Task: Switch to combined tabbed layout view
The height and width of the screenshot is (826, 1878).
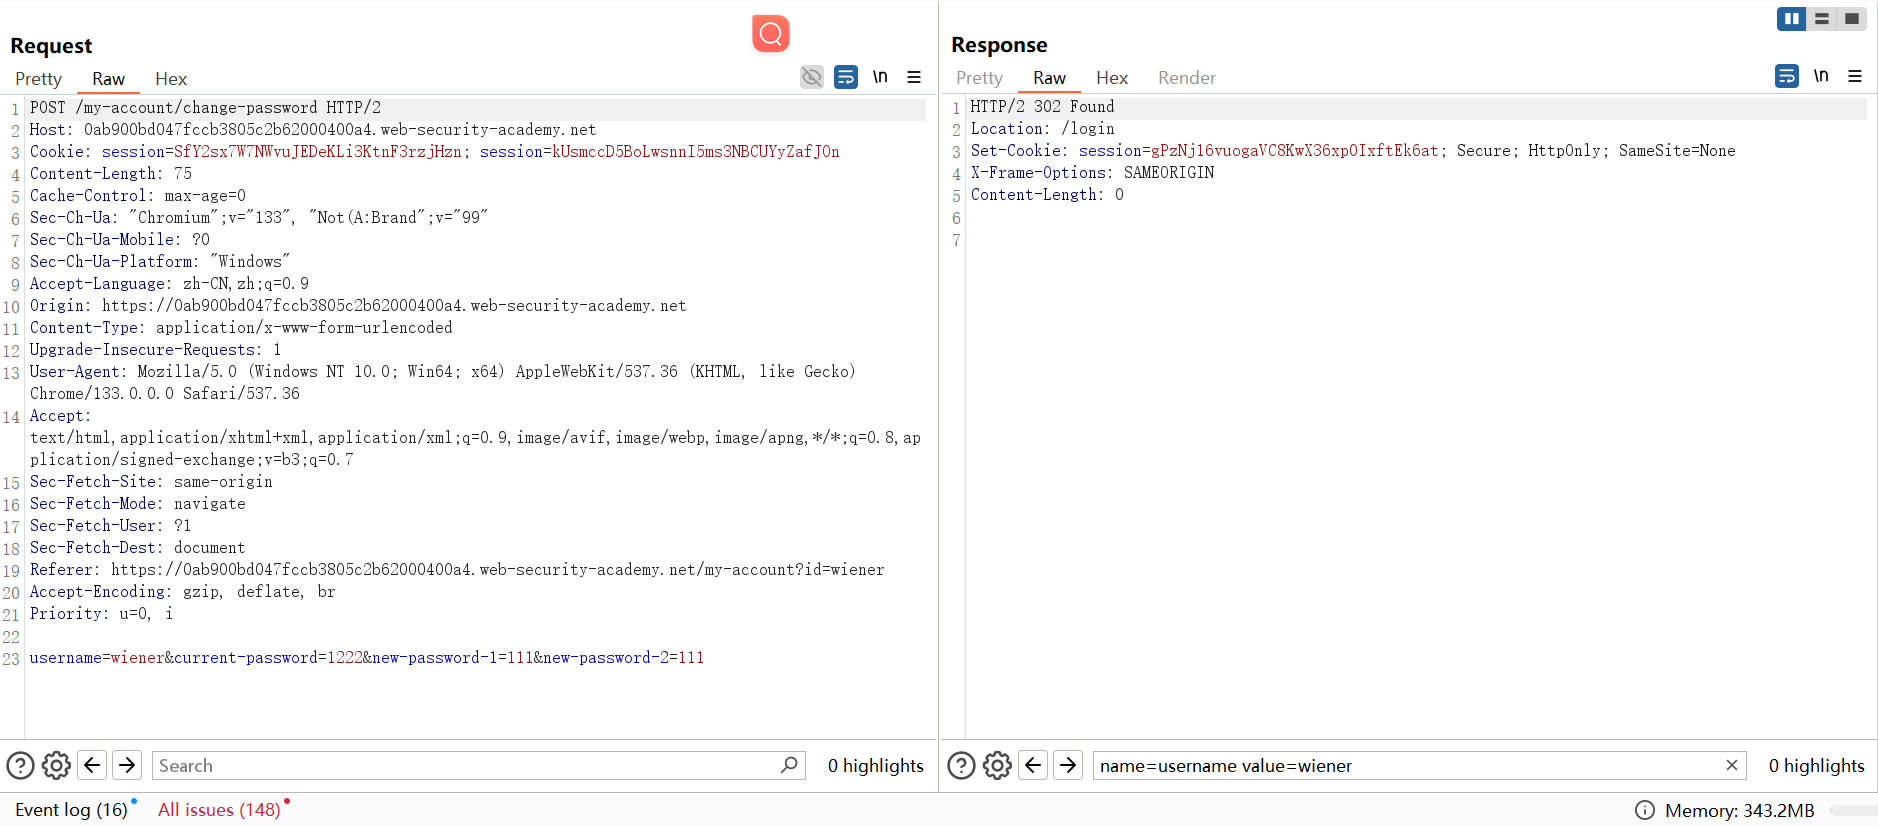Action: pos(1852,18)
